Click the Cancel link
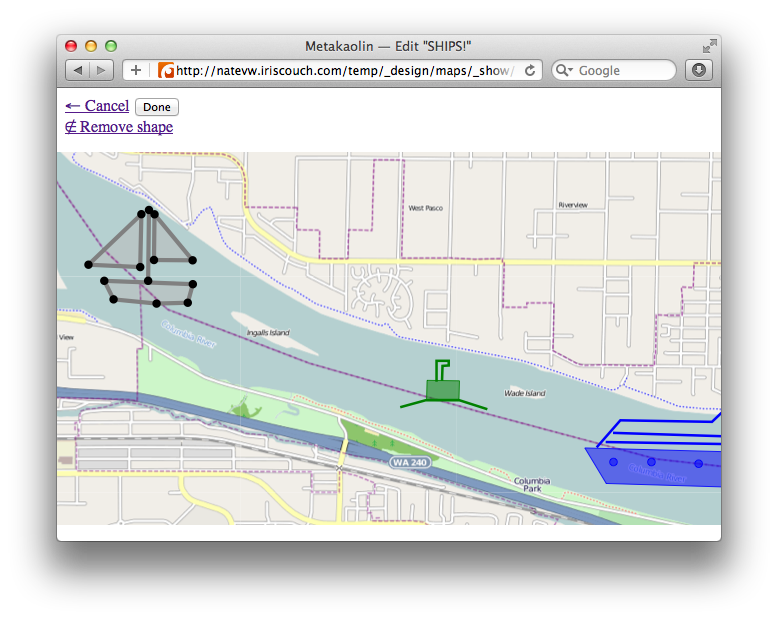The width and height of the screenshot is (778, 620). tap(97, 106)
